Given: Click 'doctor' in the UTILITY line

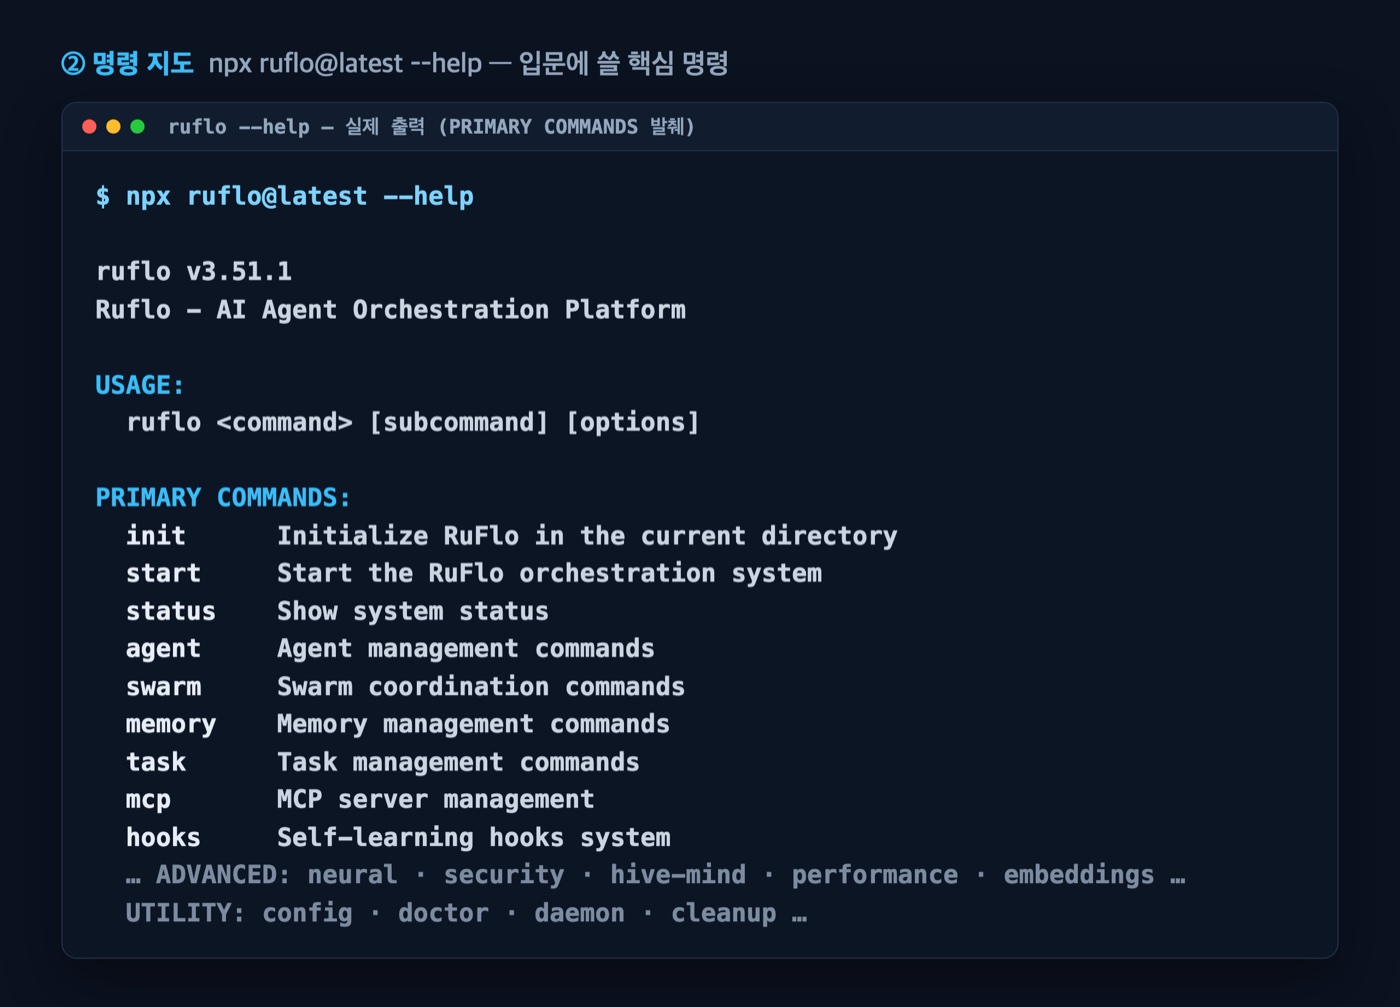Looking at the screenshot, I should [x=444, y=913].
